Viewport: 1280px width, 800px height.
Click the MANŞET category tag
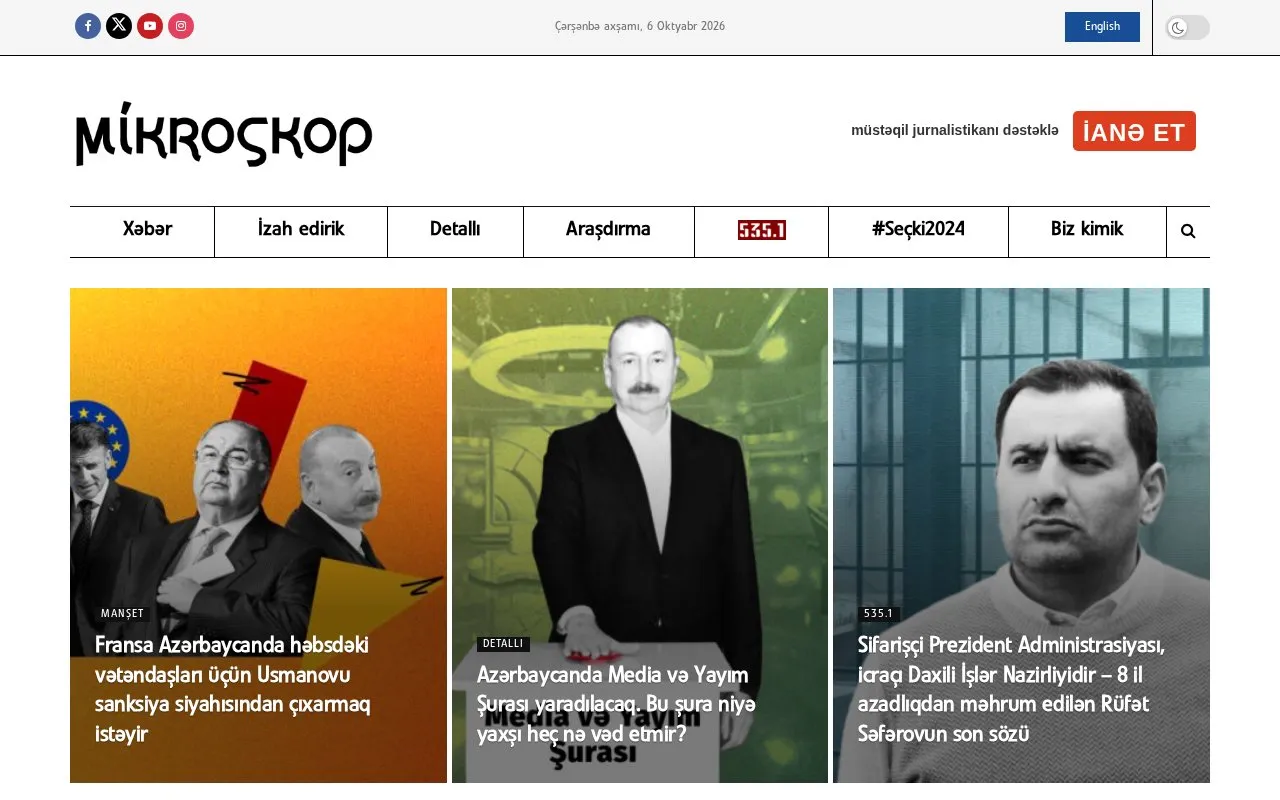click(122, 614)
